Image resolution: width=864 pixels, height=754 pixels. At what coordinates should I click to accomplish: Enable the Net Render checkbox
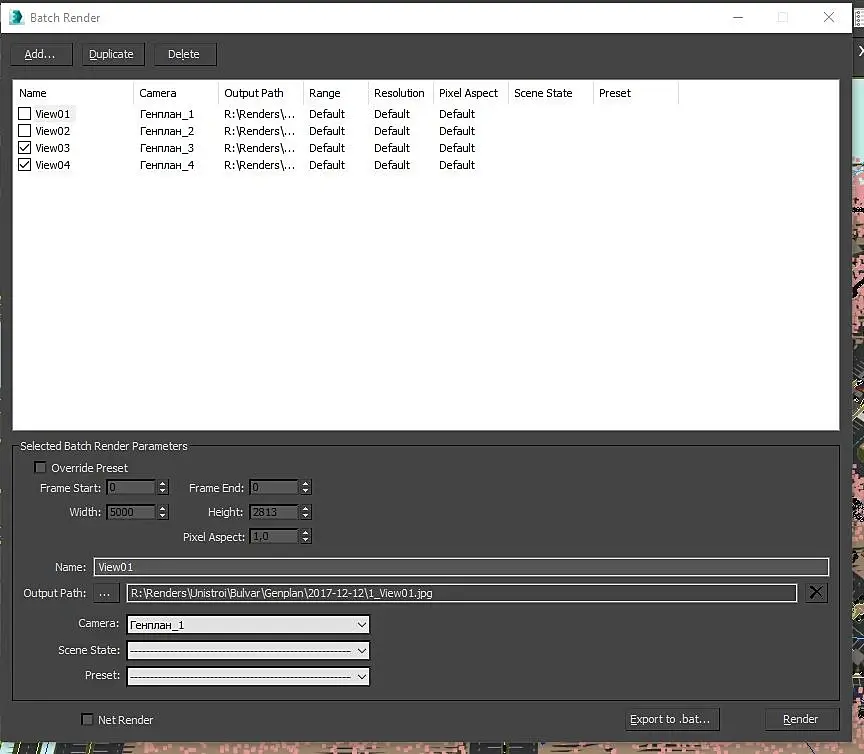(87, 719)
